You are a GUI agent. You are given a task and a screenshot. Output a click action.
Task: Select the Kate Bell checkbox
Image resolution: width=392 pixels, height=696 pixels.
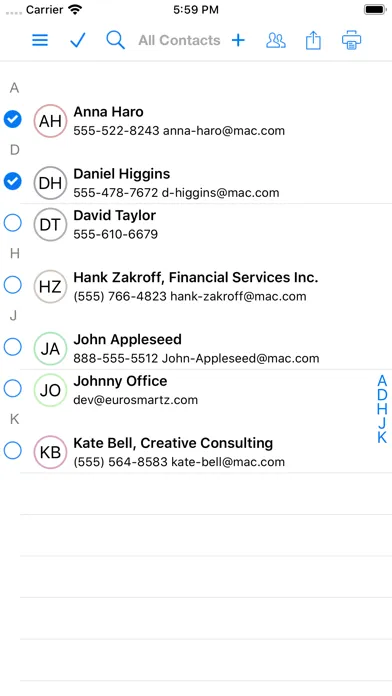click(12, 450)
